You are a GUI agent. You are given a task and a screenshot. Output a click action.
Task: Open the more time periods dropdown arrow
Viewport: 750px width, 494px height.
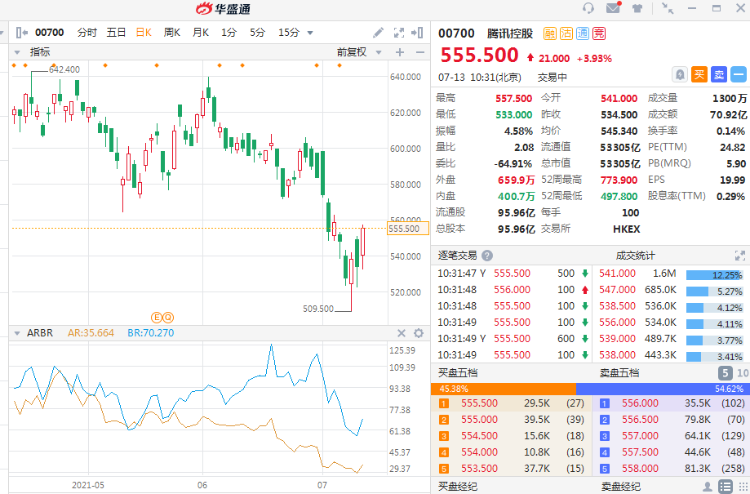(310, 33)
